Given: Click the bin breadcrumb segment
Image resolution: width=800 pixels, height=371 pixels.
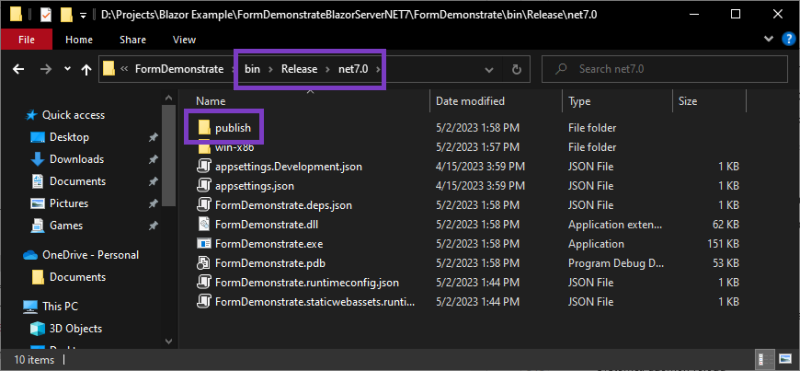Looking at the screenshot, I should coord(252,69).
